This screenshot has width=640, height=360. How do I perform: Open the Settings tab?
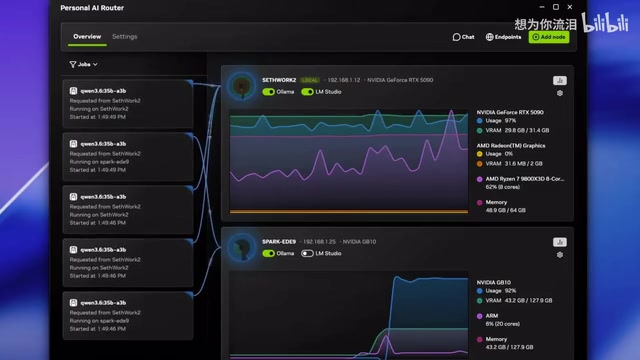tap(124, 37)
